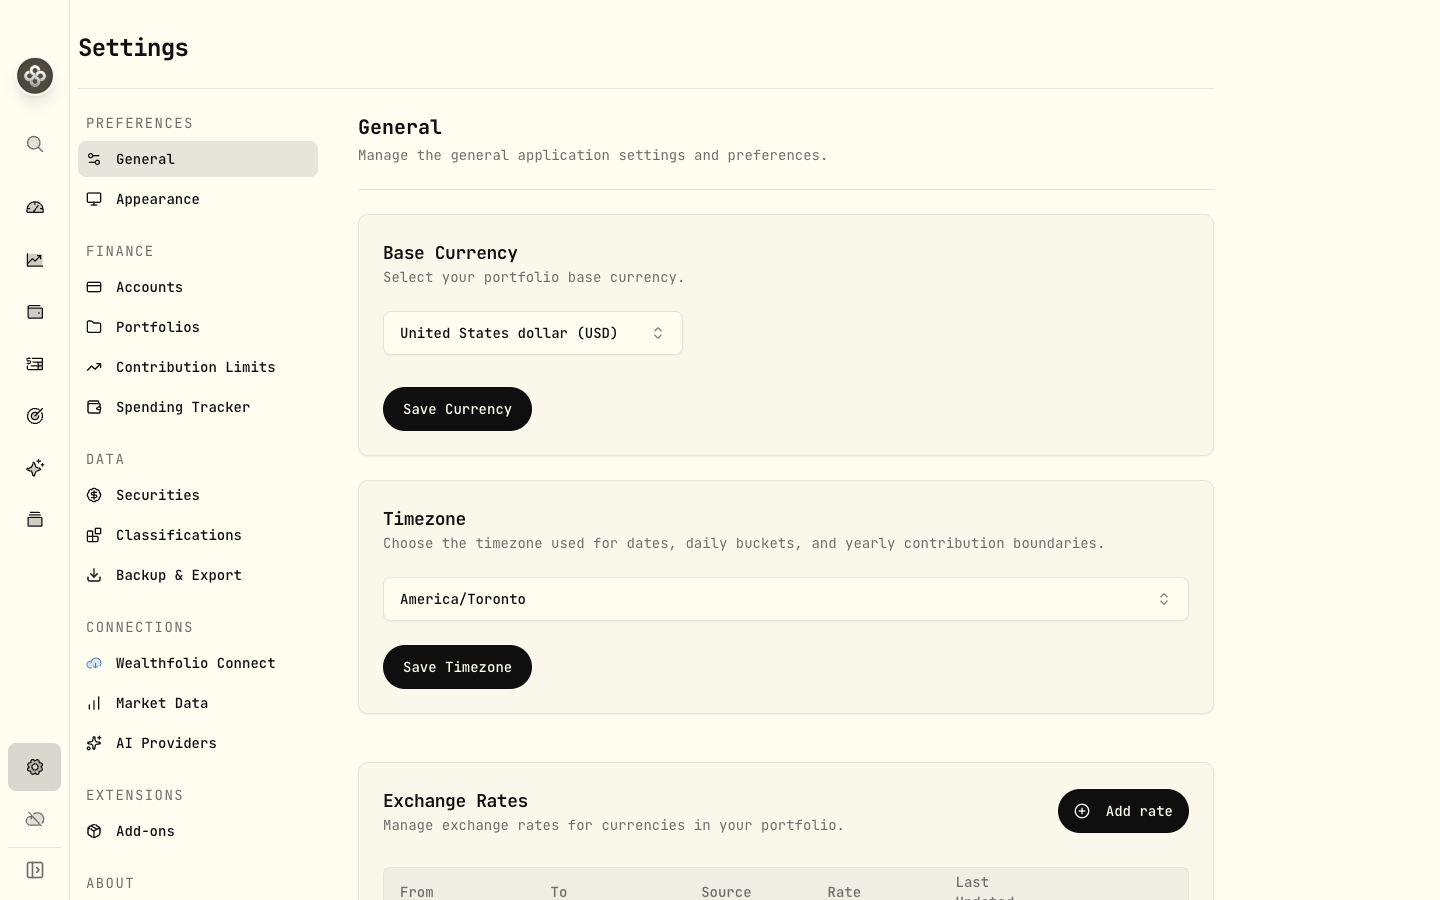Open the performance chart icon in sidebar
1440x900 pixels.
pos(35,260)
